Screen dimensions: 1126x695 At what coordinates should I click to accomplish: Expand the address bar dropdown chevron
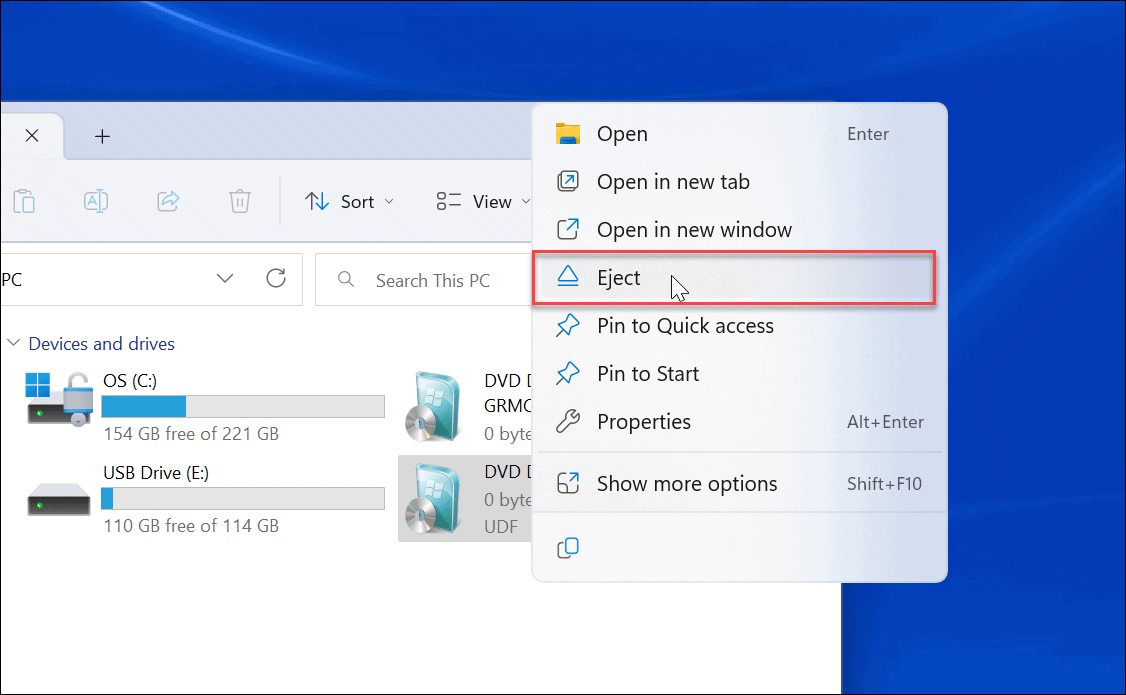click(225, 279)
